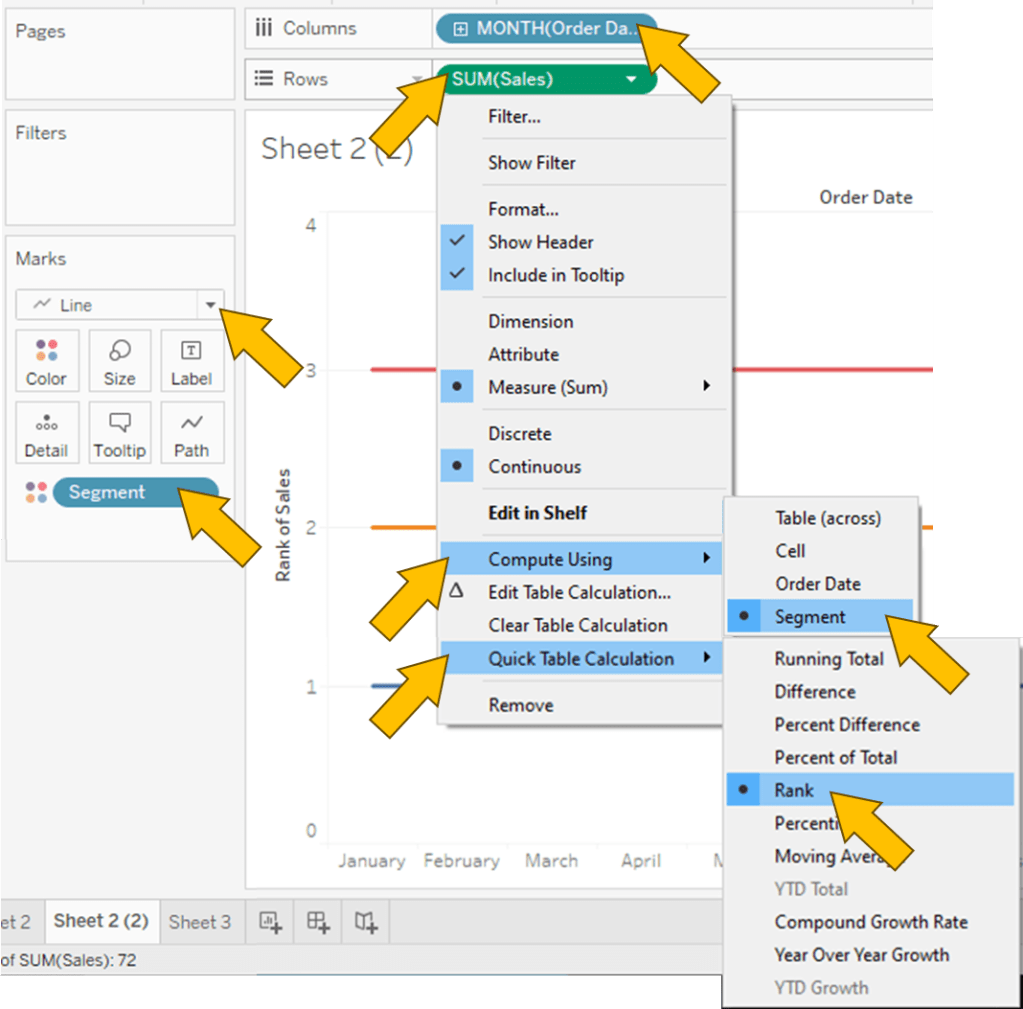The width and height of the screenshot is (1023, 1009).
Task: Add a new dashboard icon
Action: [318, 922]
